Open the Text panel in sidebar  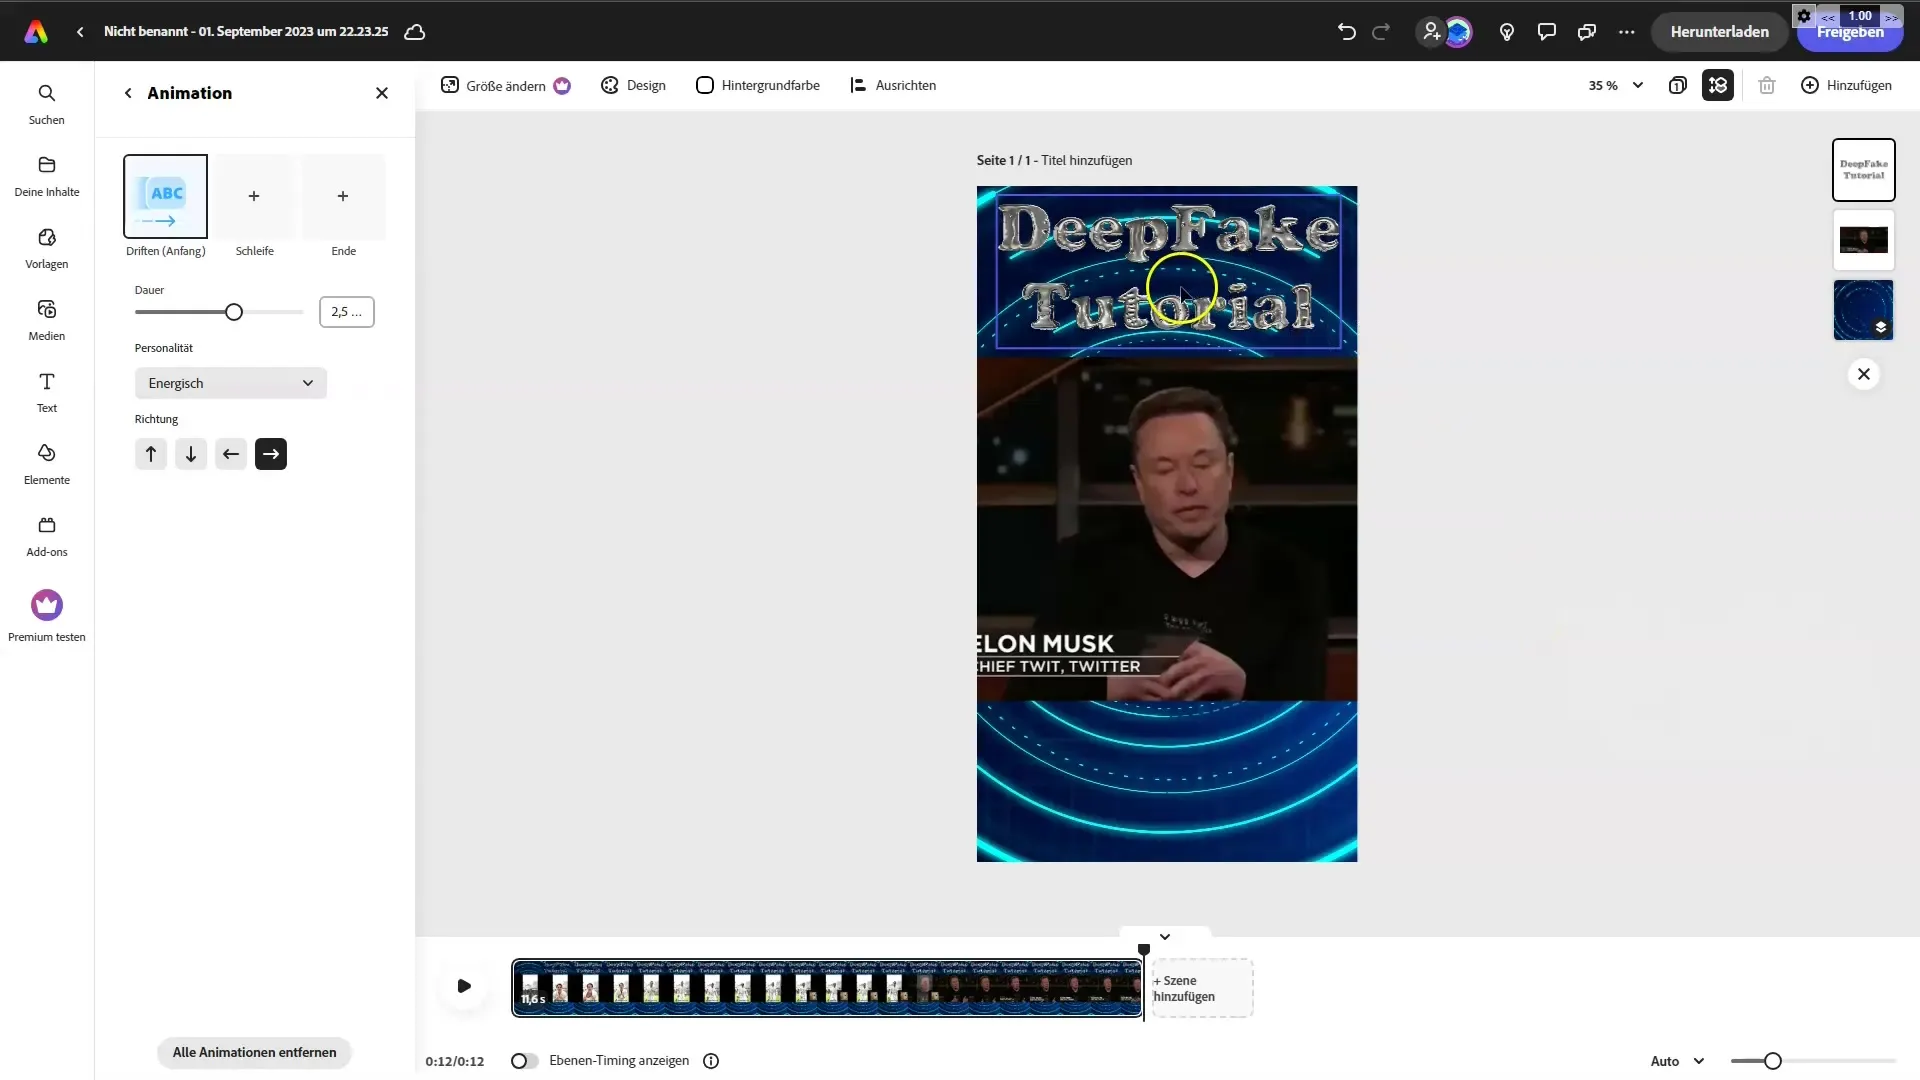pos(47,392)
